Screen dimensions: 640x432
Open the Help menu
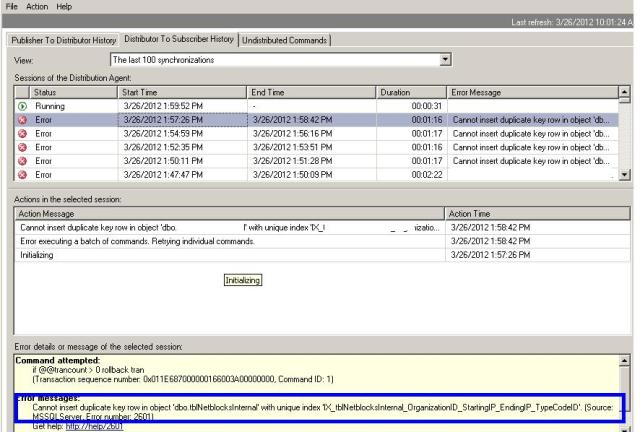click(64, 7)
